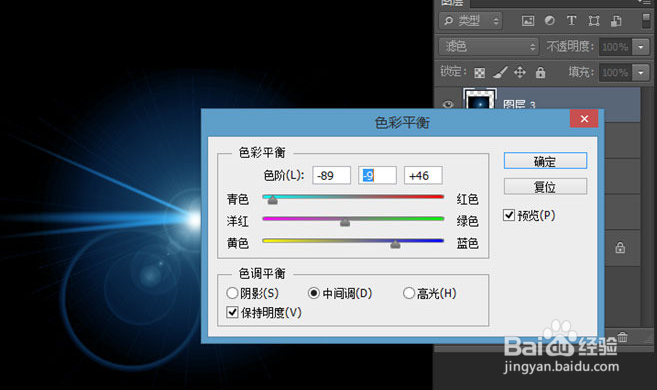657x390 pixels.
Task: Open the blend mode 滤色 dropdown
Action: coord(489,46)
